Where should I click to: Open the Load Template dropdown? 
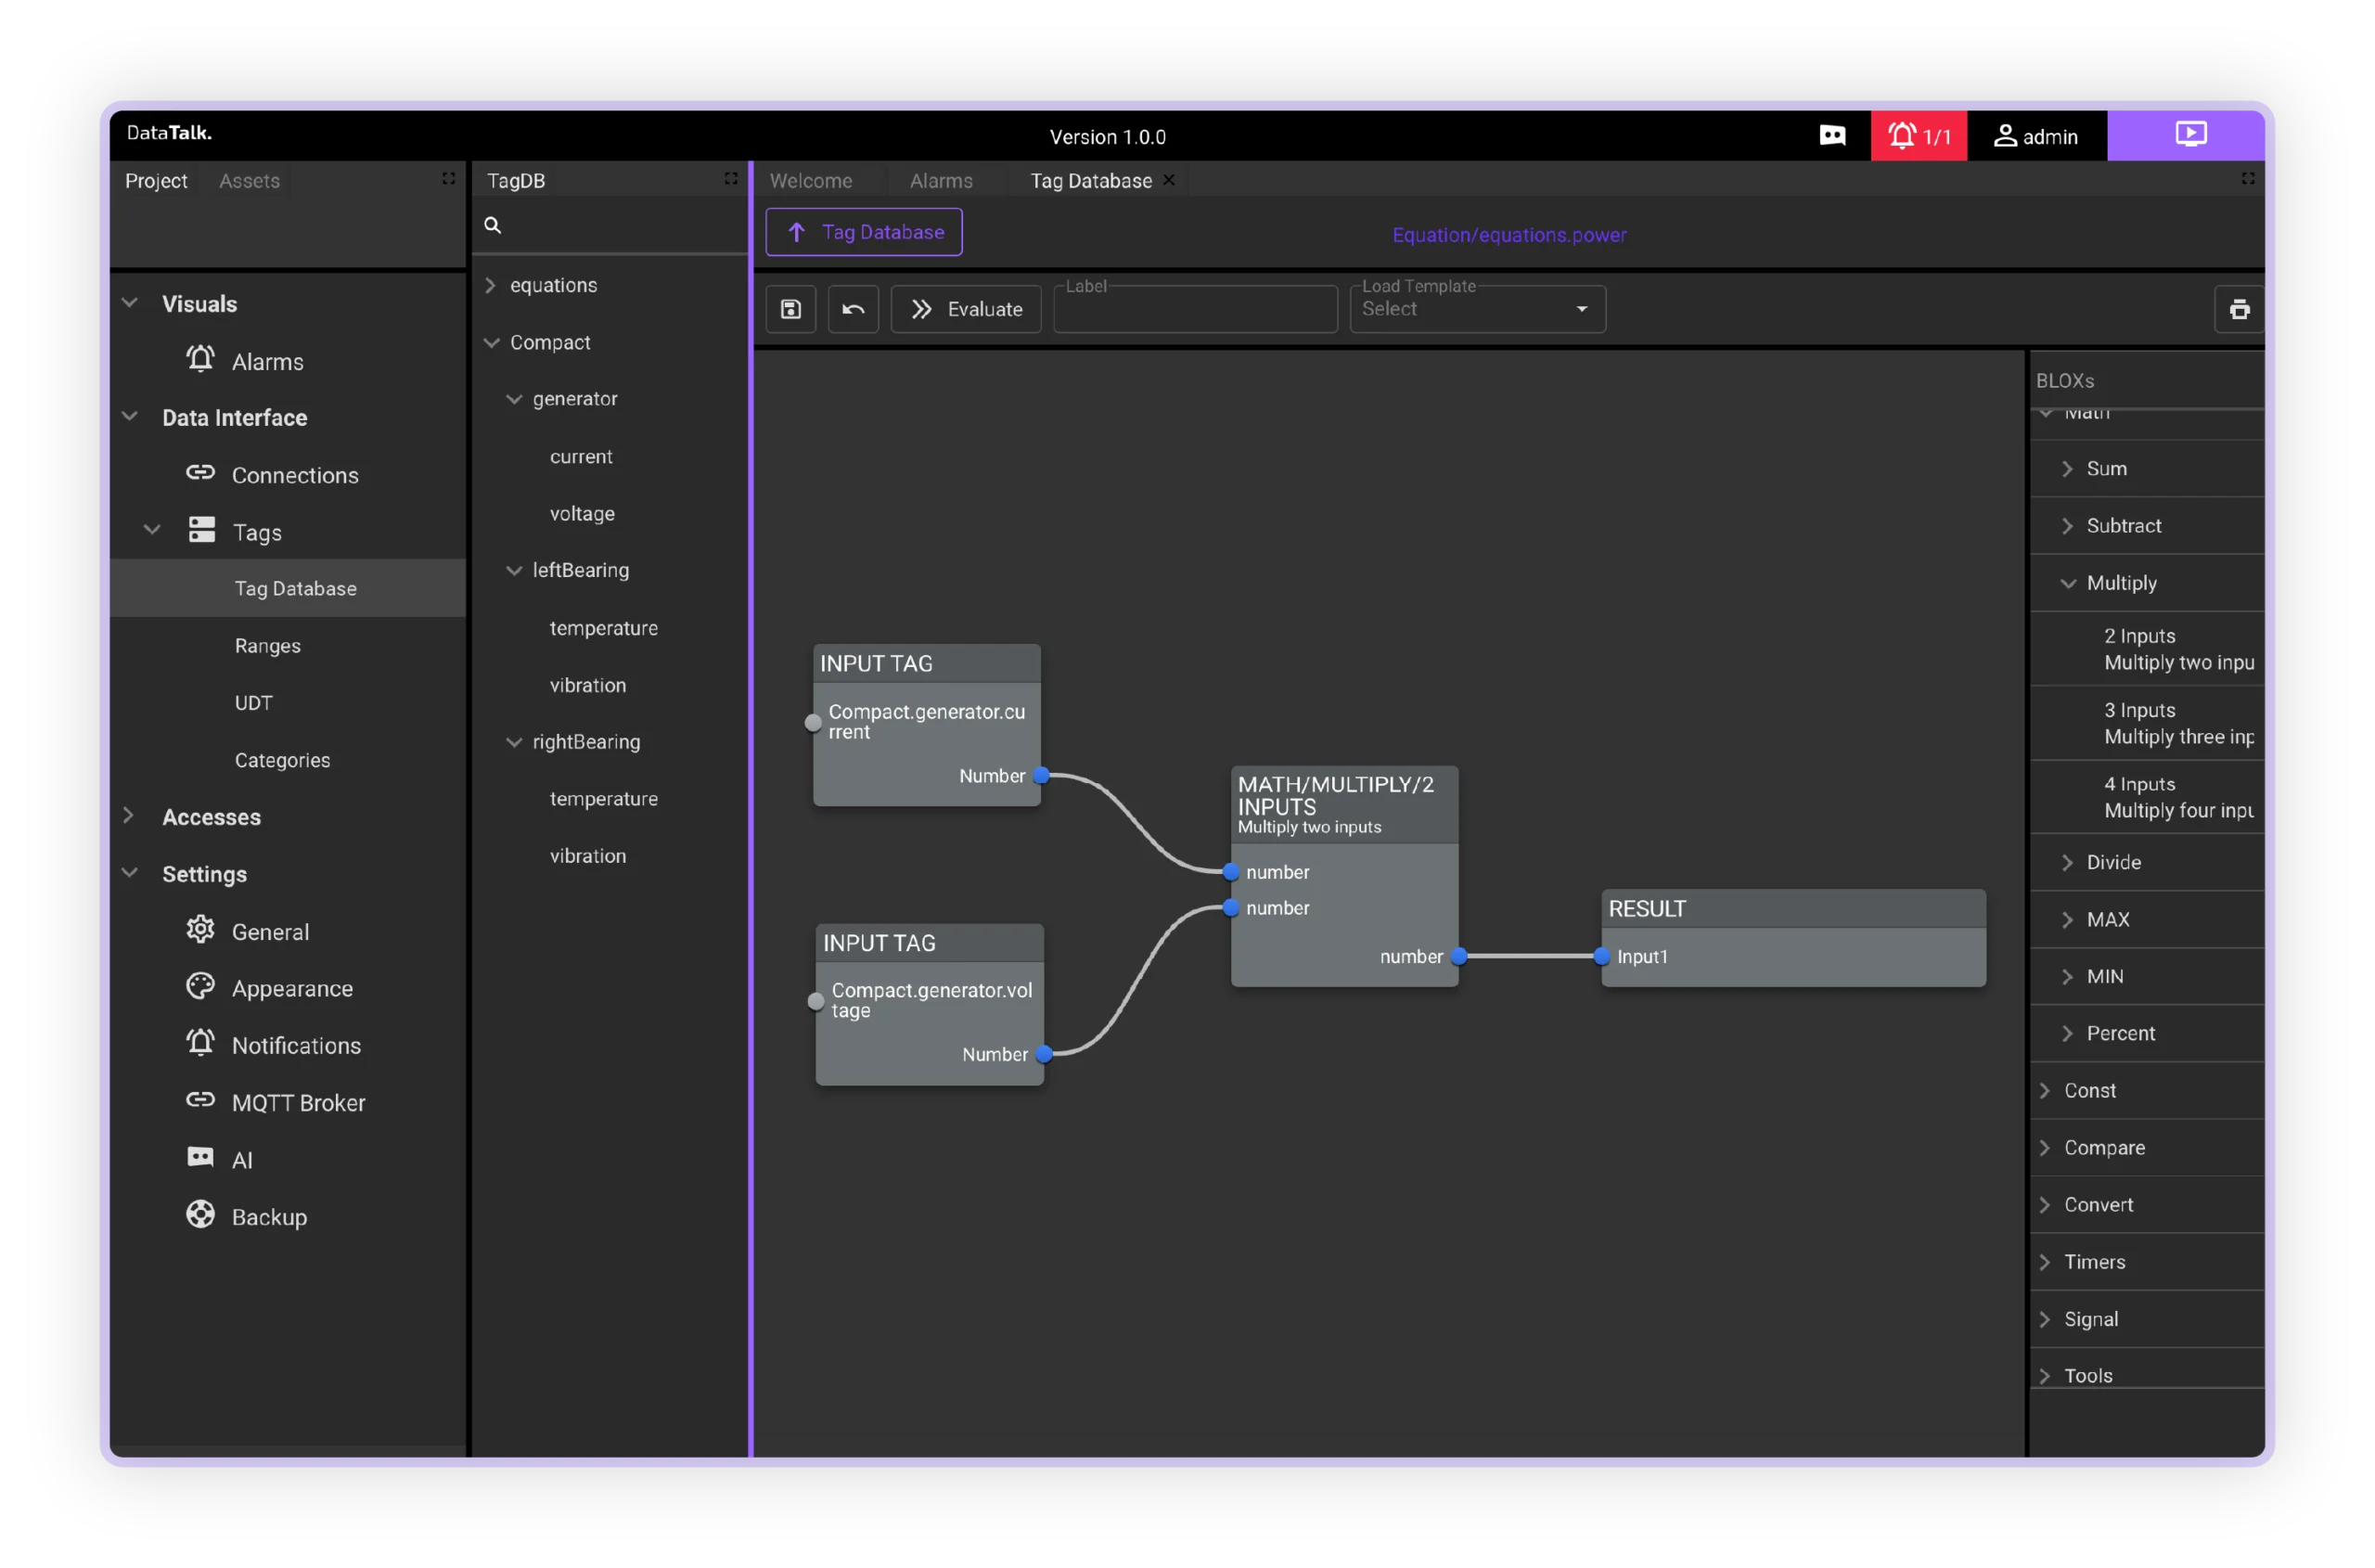click(x=1477, y=309)
